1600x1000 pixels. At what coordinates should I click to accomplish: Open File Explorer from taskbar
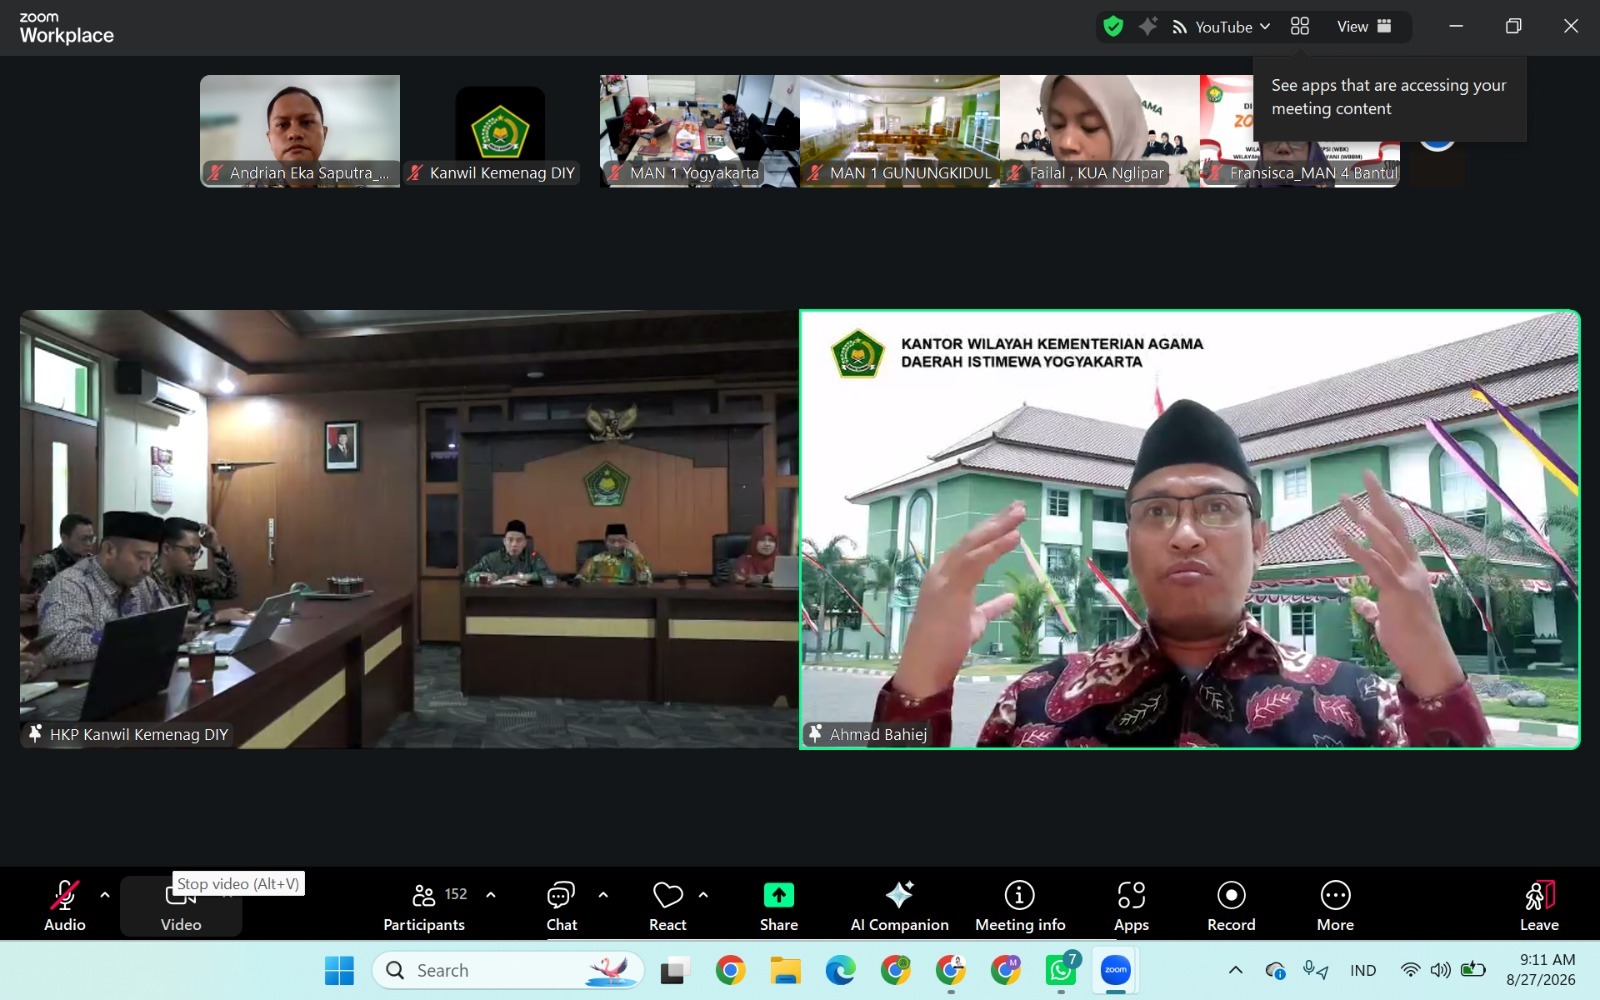point(785,970)
